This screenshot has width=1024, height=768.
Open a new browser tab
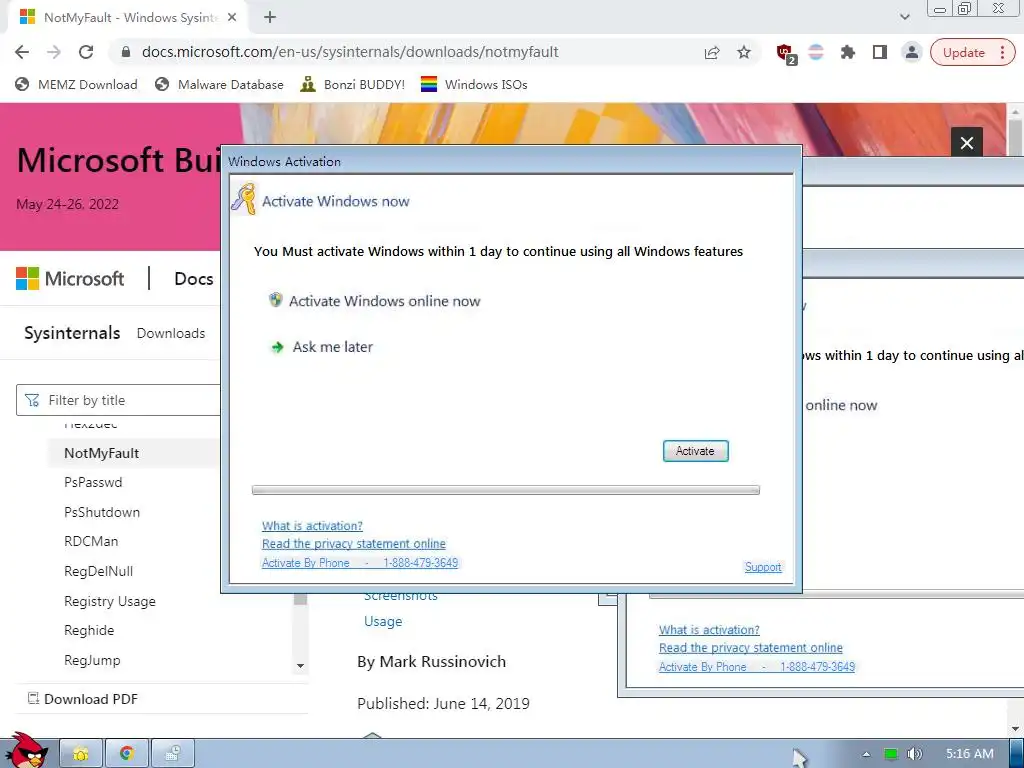(270, 18)
